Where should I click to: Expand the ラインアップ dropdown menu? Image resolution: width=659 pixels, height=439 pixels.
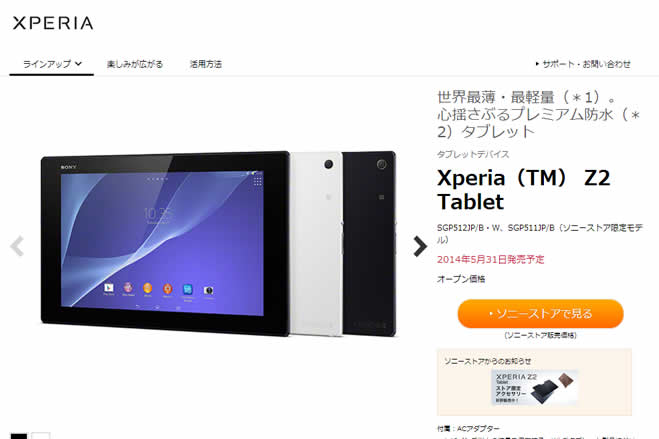52,64
